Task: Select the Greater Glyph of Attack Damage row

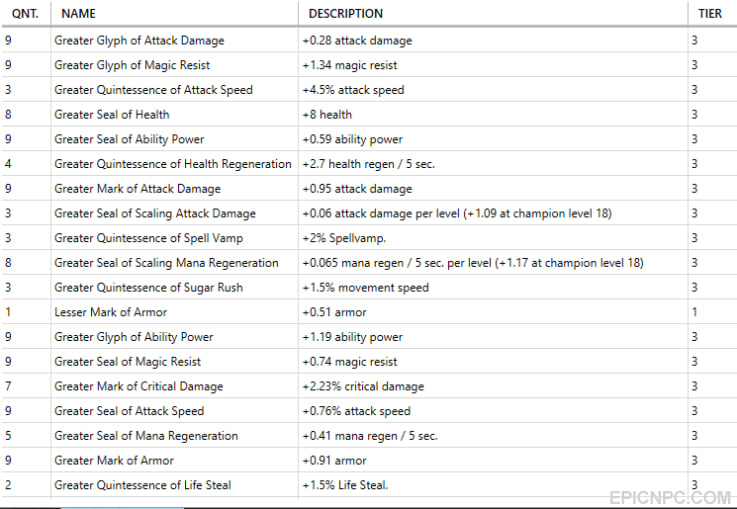Action: [368, 40]
